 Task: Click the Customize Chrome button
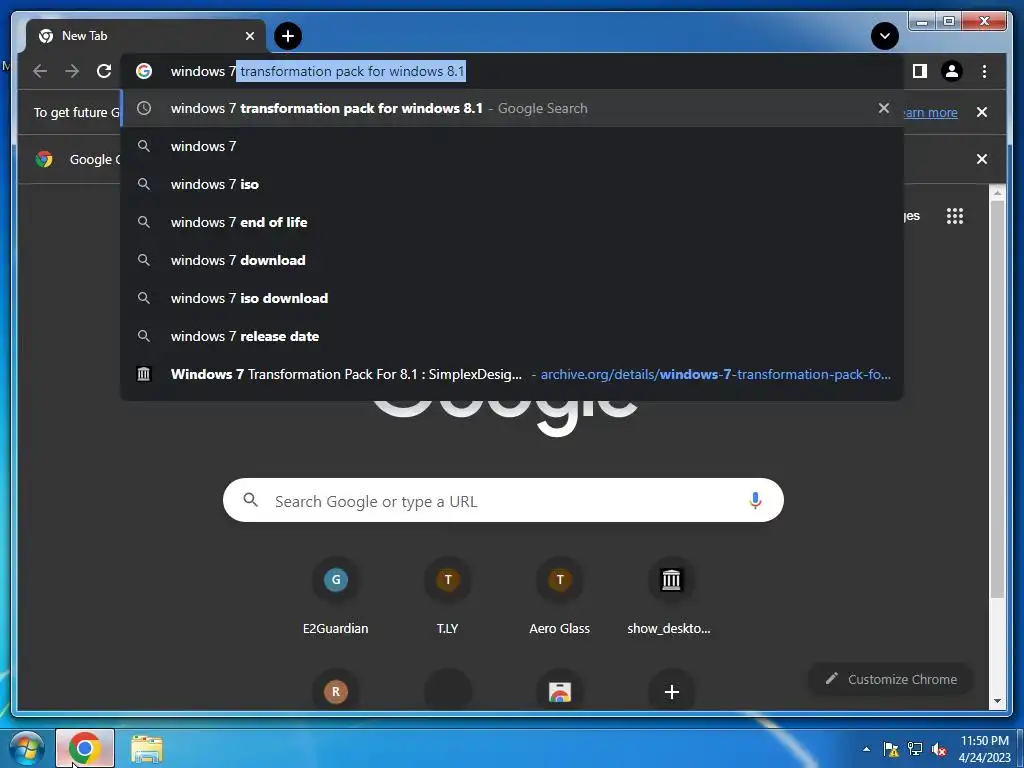point(891,679)
